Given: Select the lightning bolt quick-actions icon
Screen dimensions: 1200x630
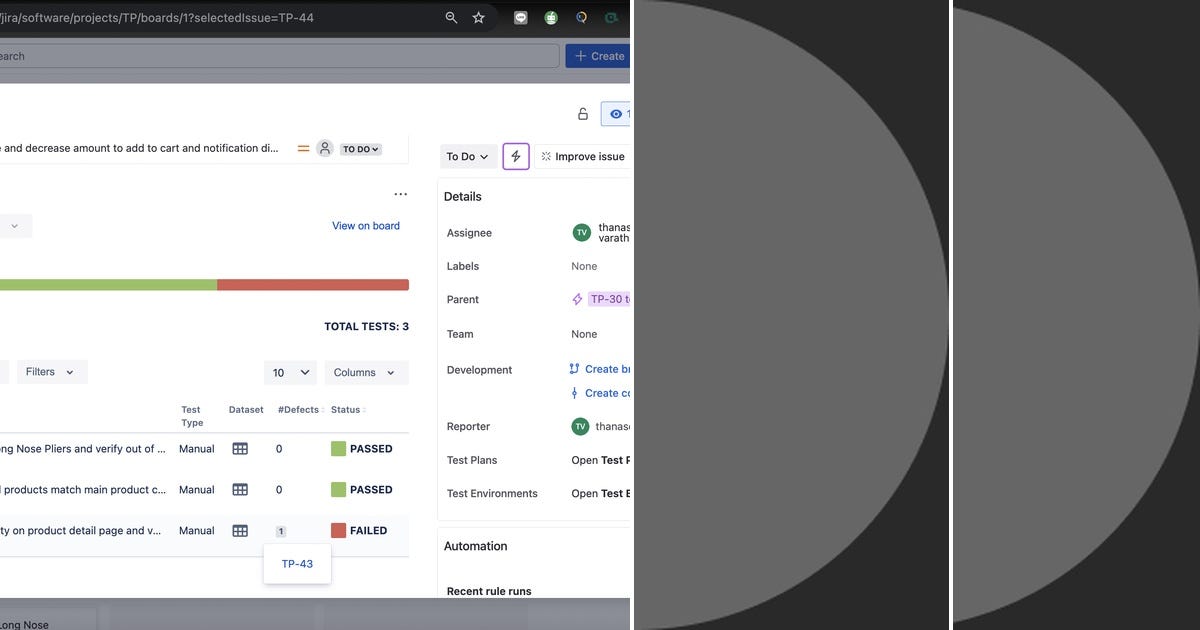Looking at the screenshot, I should click(x=515, y=156).
